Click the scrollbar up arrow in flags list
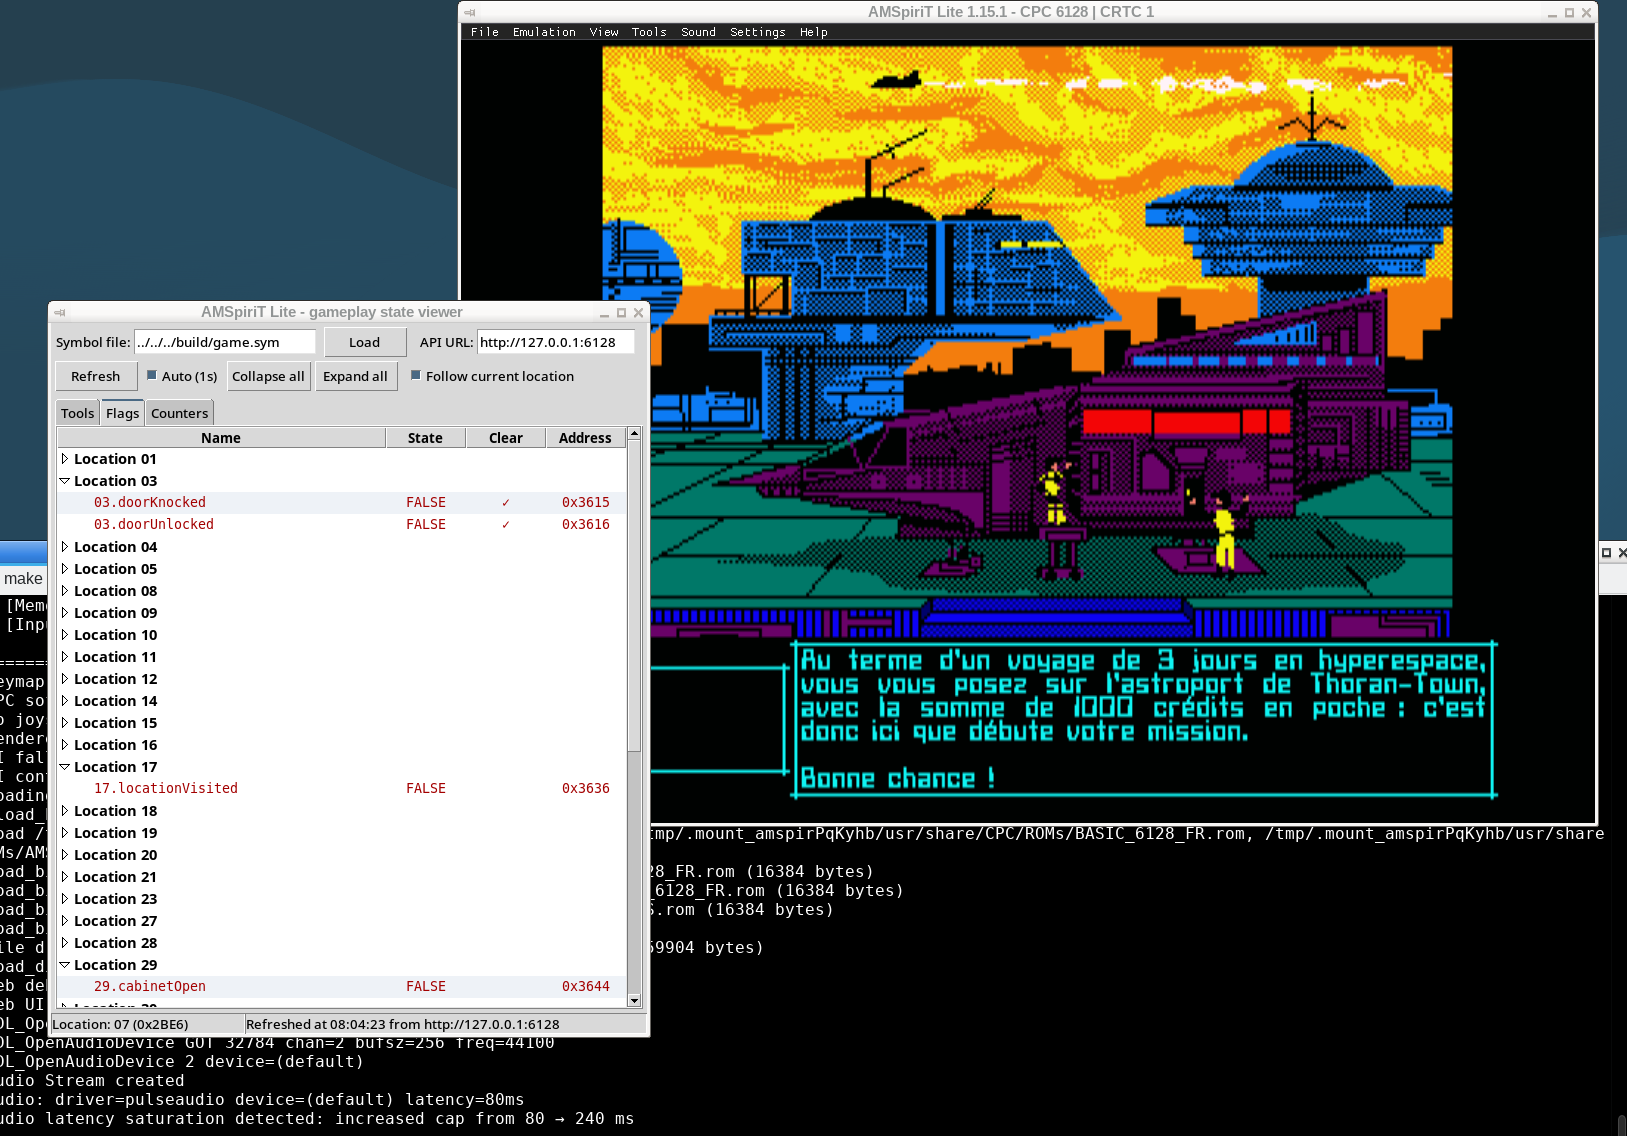1627x1136 pixels. point(634,434)
